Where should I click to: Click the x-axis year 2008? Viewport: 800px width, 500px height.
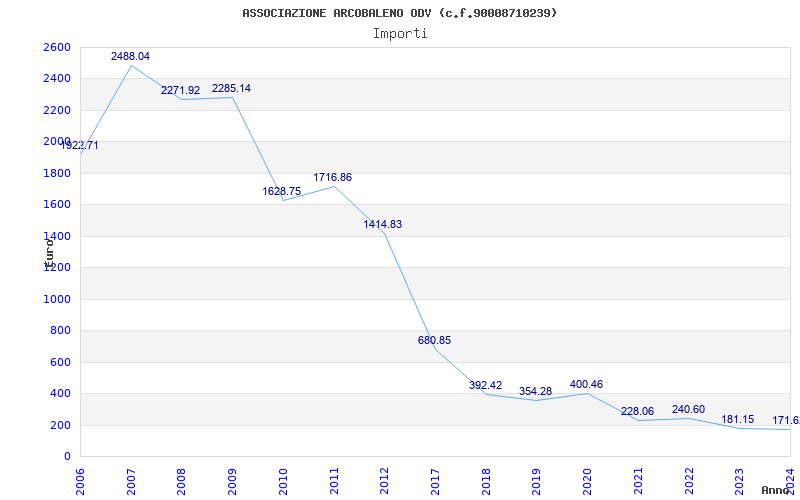click(181, 482)
